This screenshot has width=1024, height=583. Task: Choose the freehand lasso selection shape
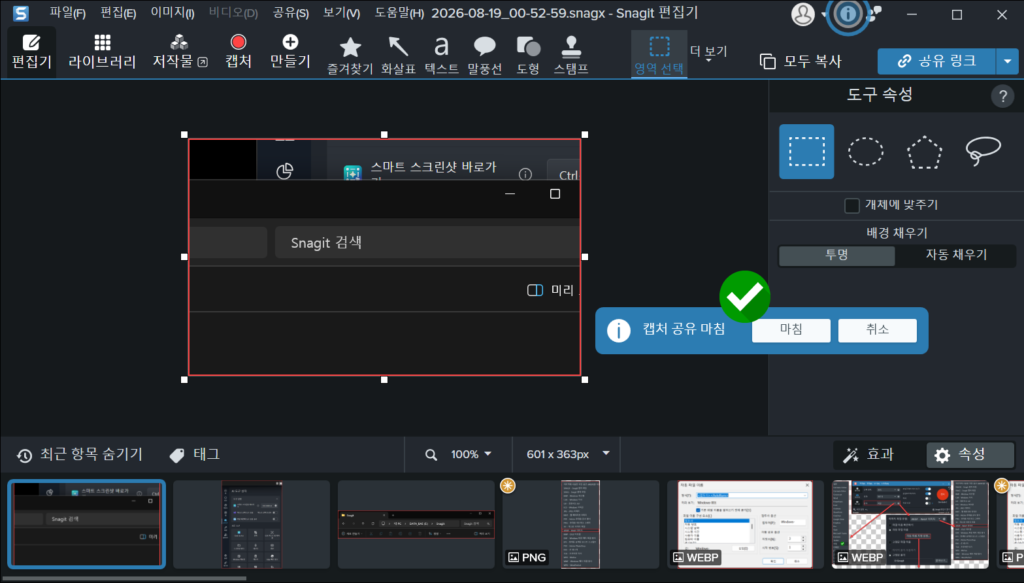tap(983, 151)
